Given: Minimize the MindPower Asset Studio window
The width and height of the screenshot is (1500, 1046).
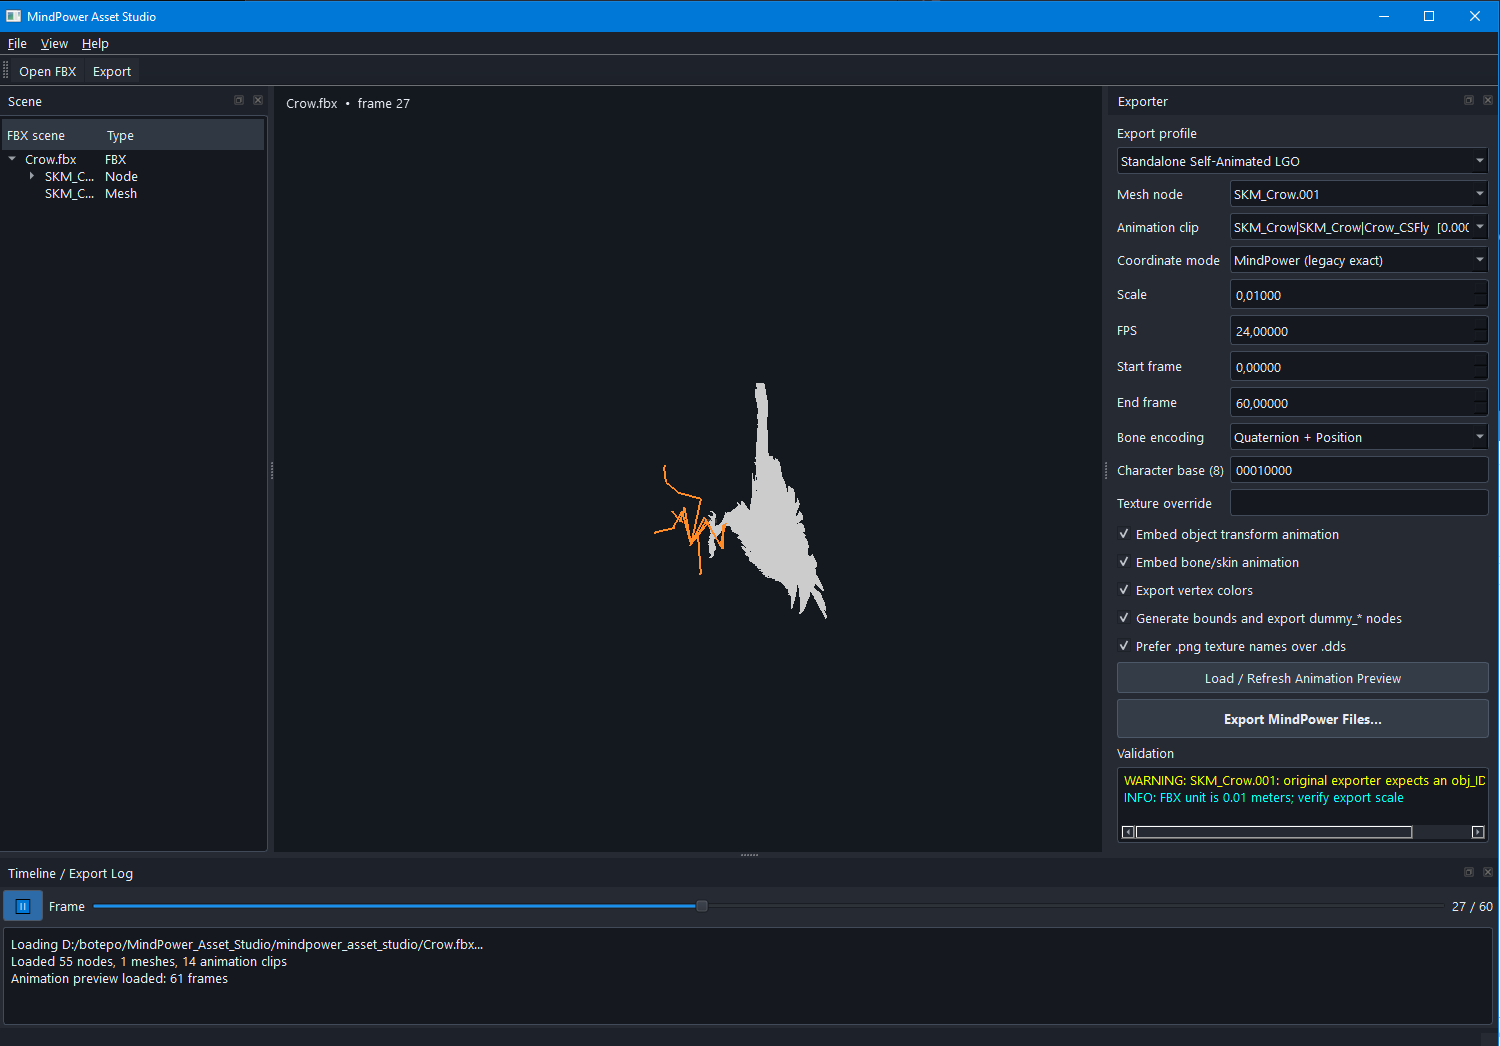Looking at the screenshot, I should click(1384, 16).
